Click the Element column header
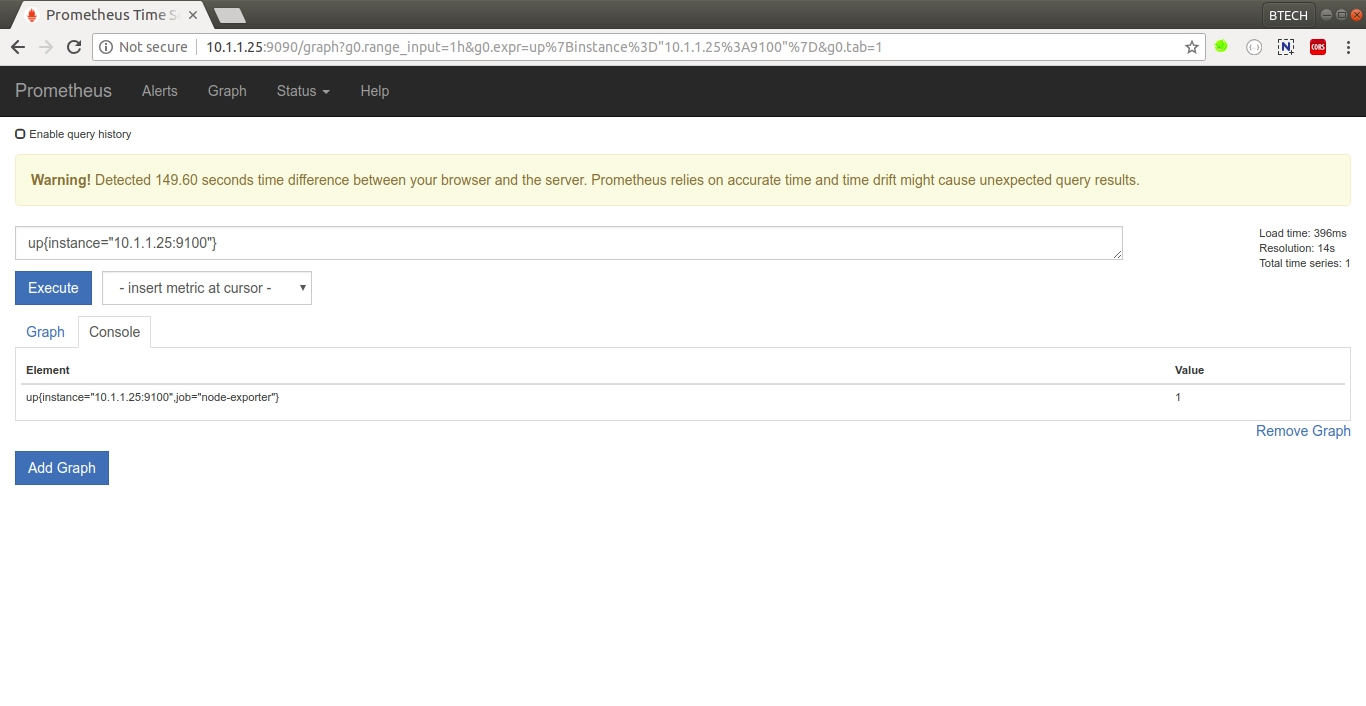Viewport: 1366px width, 706px height. [48, 370]
